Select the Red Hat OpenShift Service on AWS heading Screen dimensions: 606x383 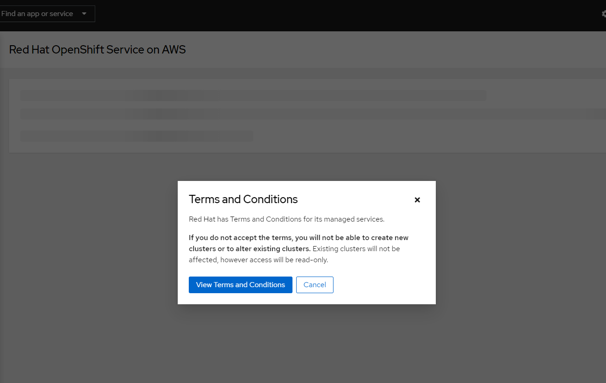coord(97,50)
